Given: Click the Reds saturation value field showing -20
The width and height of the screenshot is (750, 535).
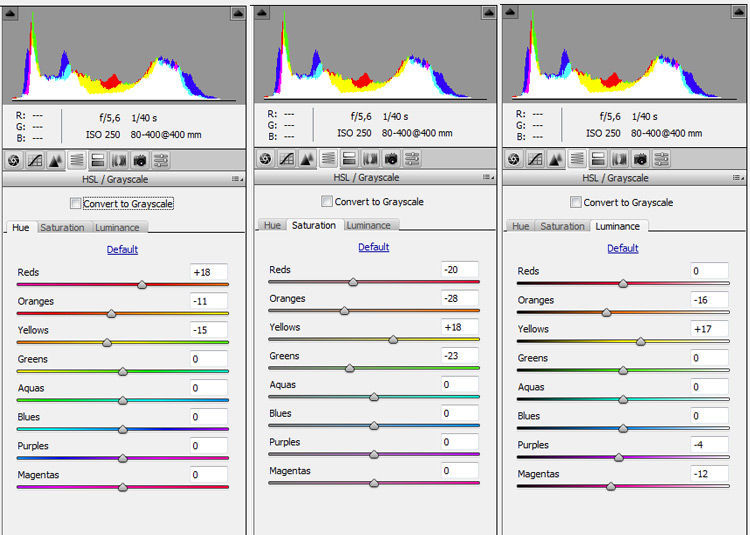Looking at the screenshot, I should point(460,270).
